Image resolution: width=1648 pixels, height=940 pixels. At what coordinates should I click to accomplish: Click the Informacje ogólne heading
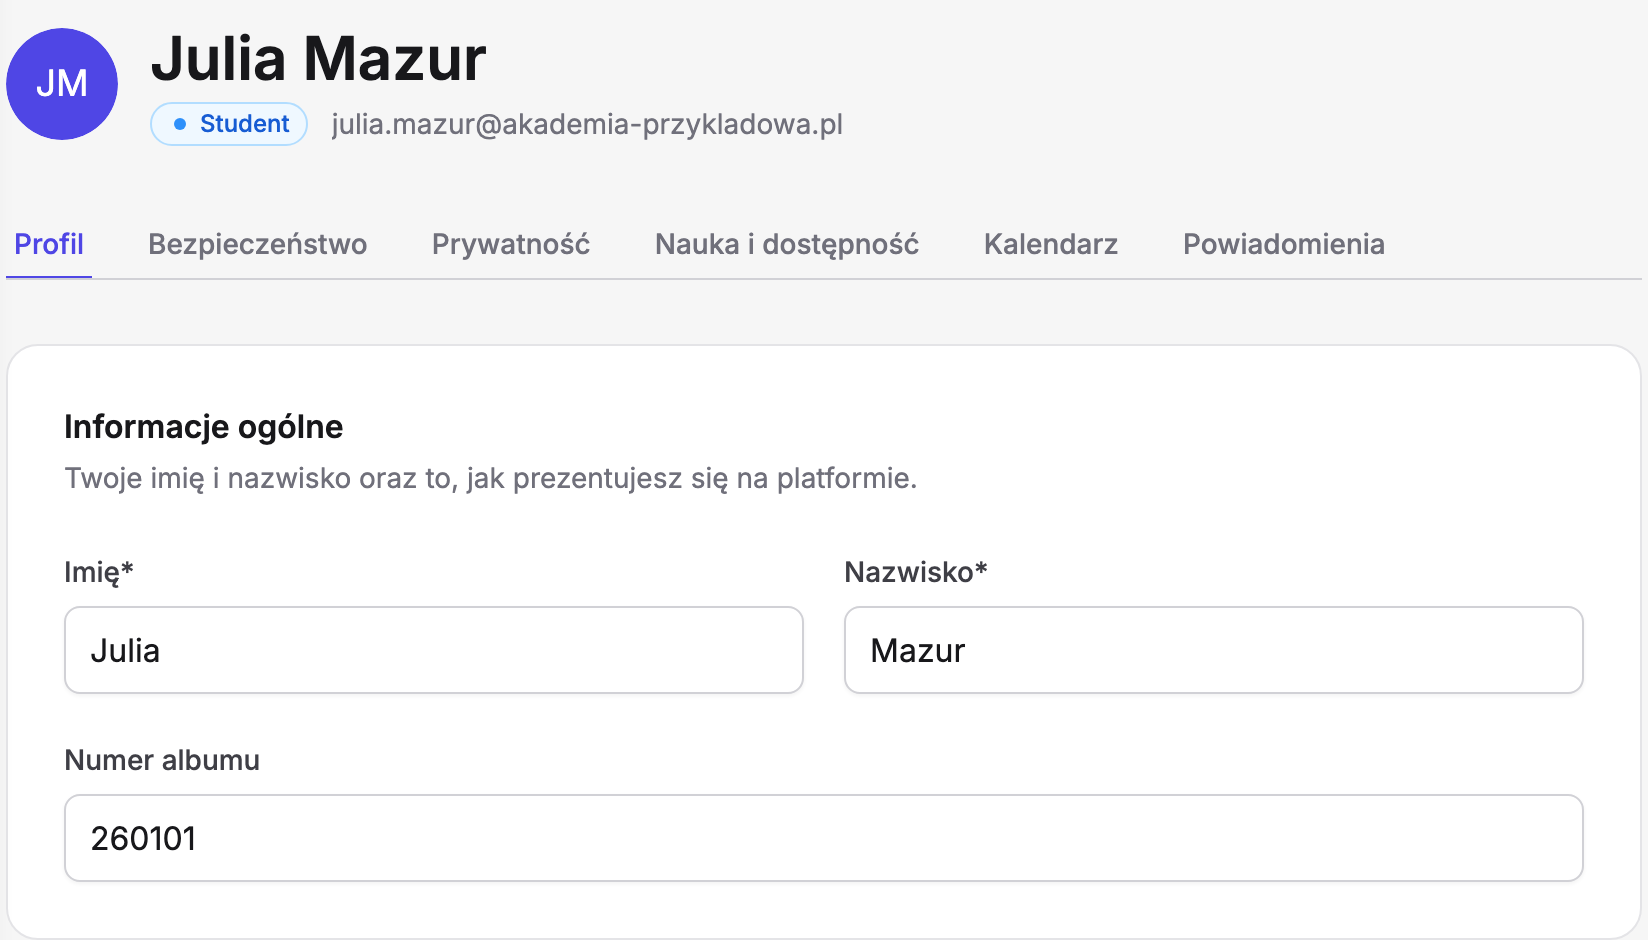point(204,427)
